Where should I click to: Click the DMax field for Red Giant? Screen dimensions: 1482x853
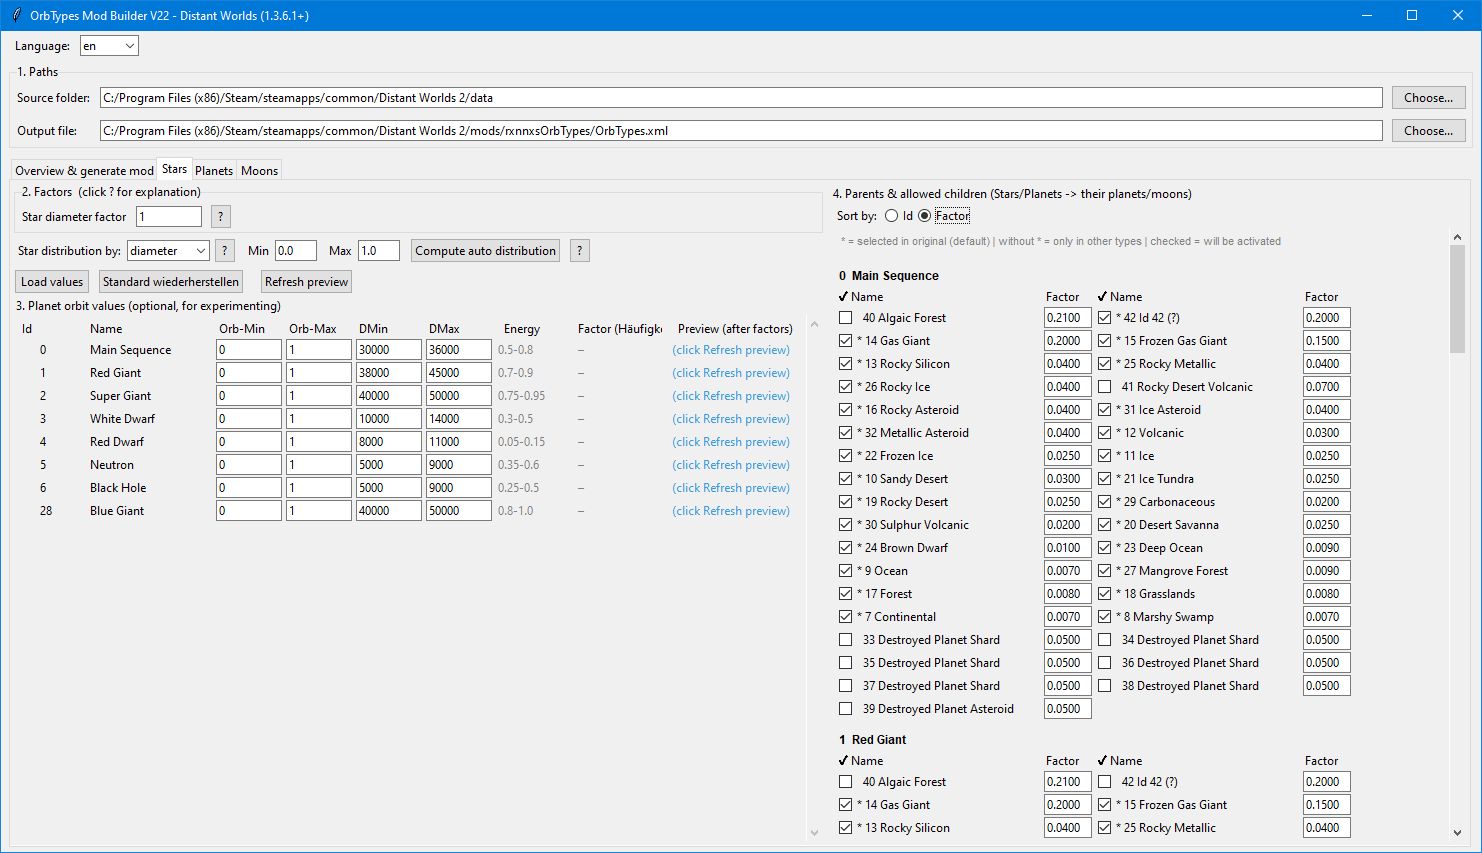pos(458,373)
